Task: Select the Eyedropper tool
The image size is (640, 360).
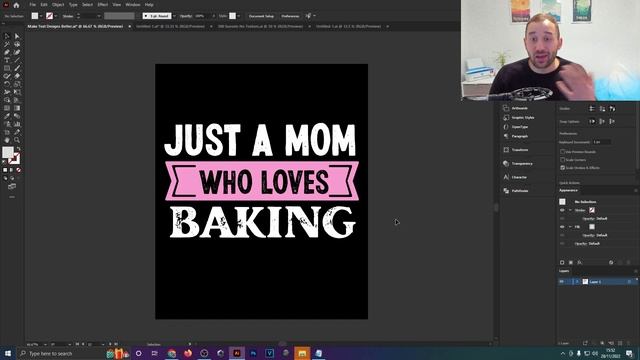Action: point(7,116)
